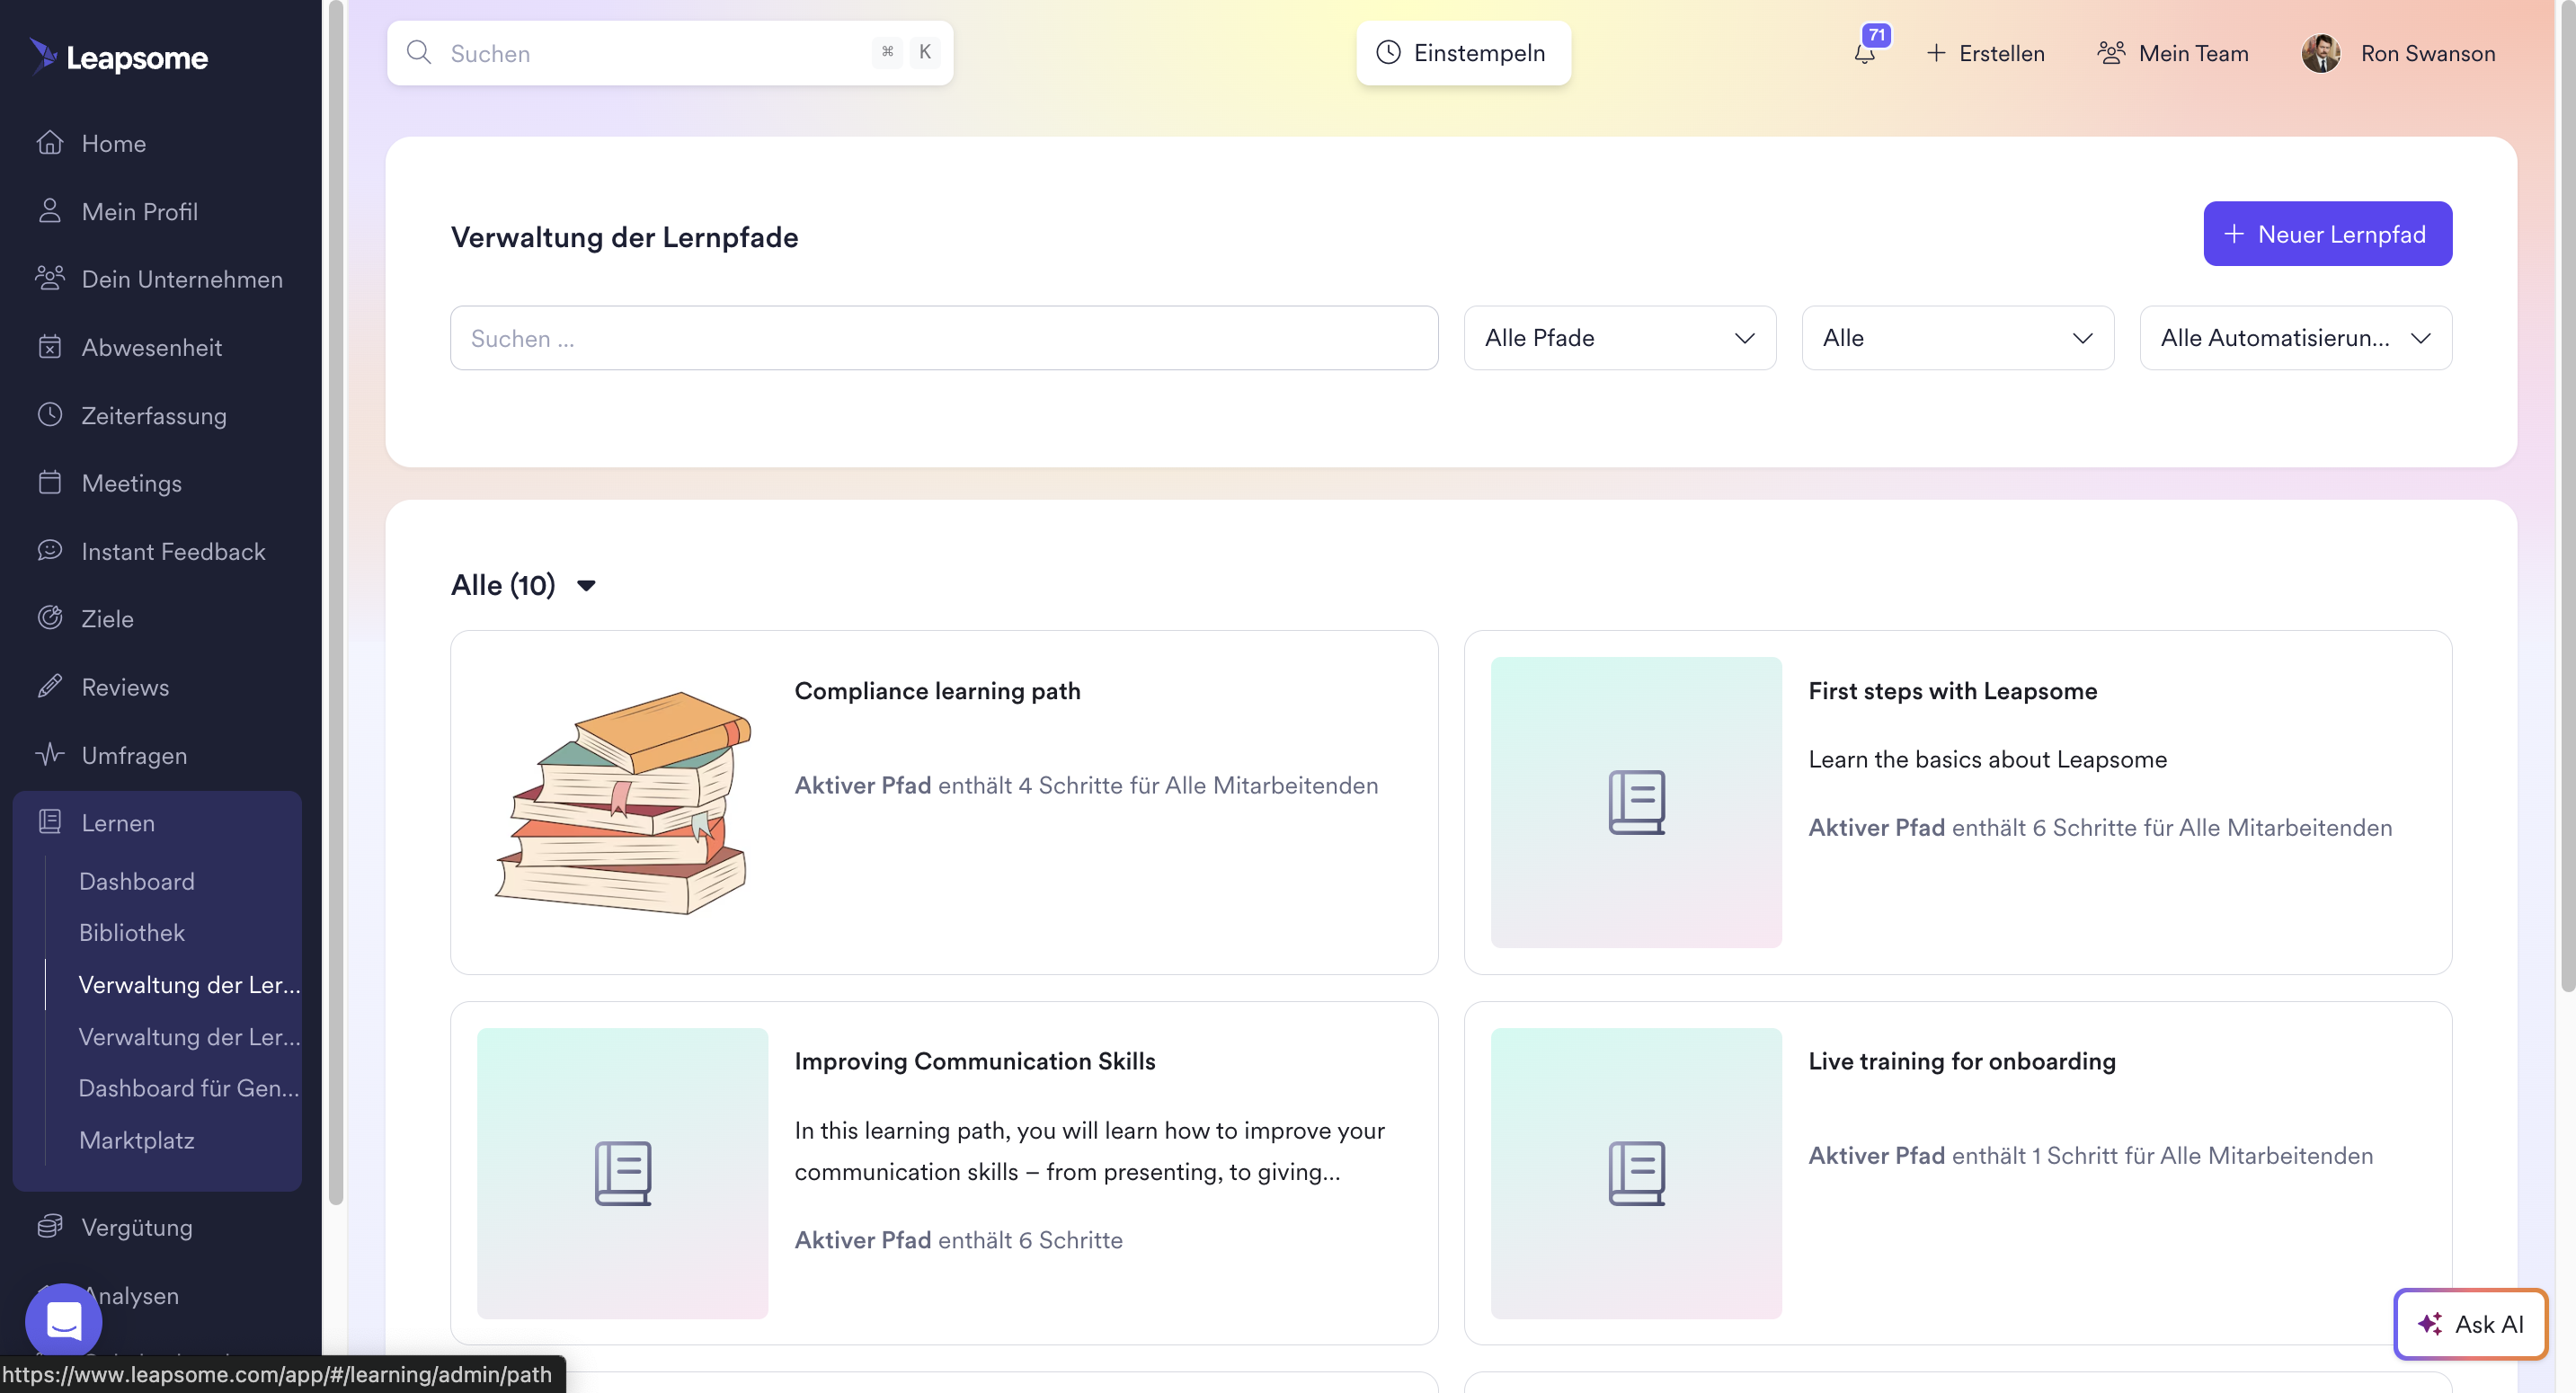Select Dashboard für Gen... submenu item

[x=189, y=1088]
